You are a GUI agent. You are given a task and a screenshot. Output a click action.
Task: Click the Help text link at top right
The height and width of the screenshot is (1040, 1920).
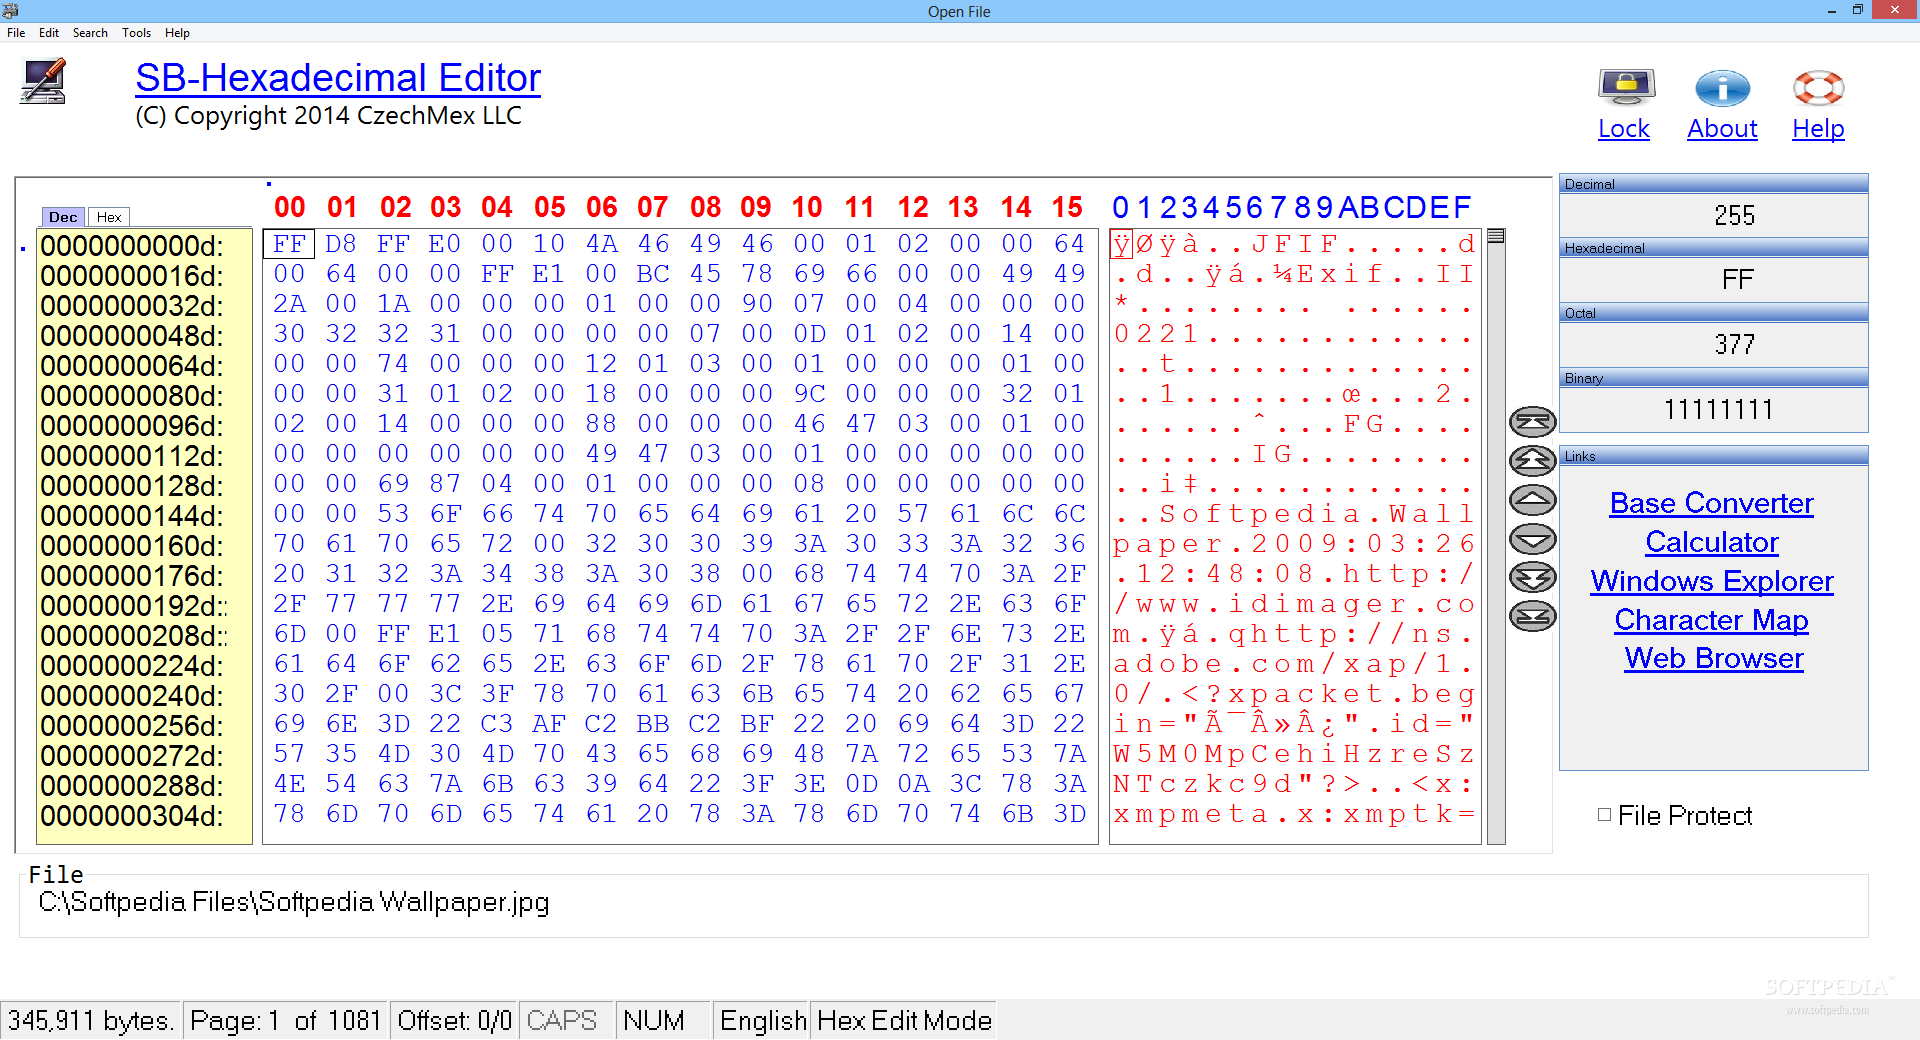tap(1818, 129)
